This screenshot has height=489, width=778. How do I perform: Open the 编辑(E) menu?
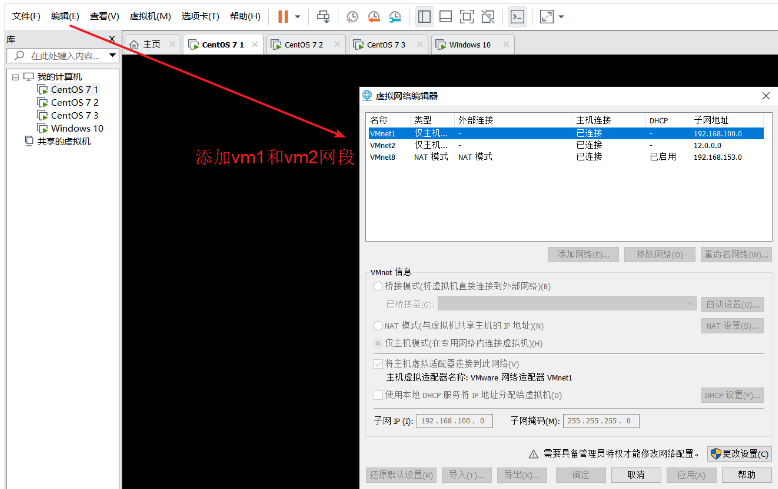tap(65, 16)
